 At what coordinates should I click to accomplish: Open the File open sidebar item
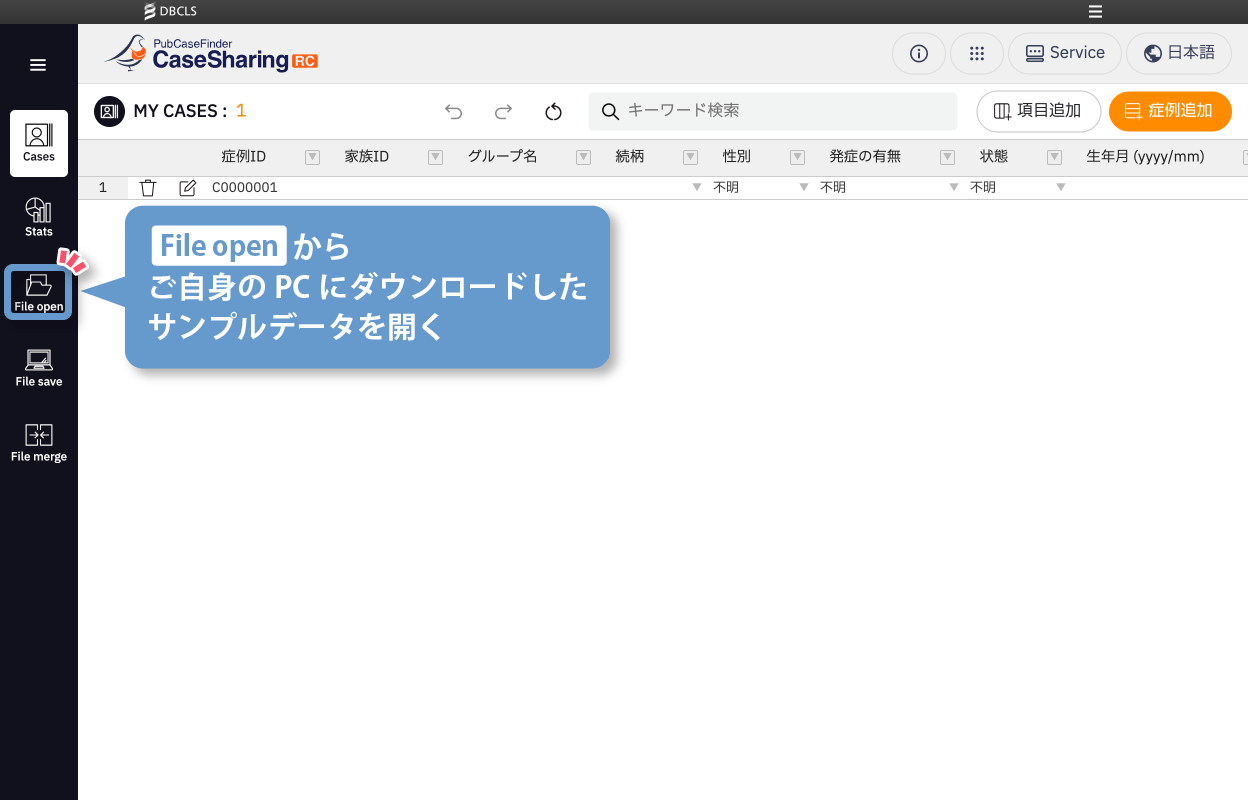tap(39, 292)
